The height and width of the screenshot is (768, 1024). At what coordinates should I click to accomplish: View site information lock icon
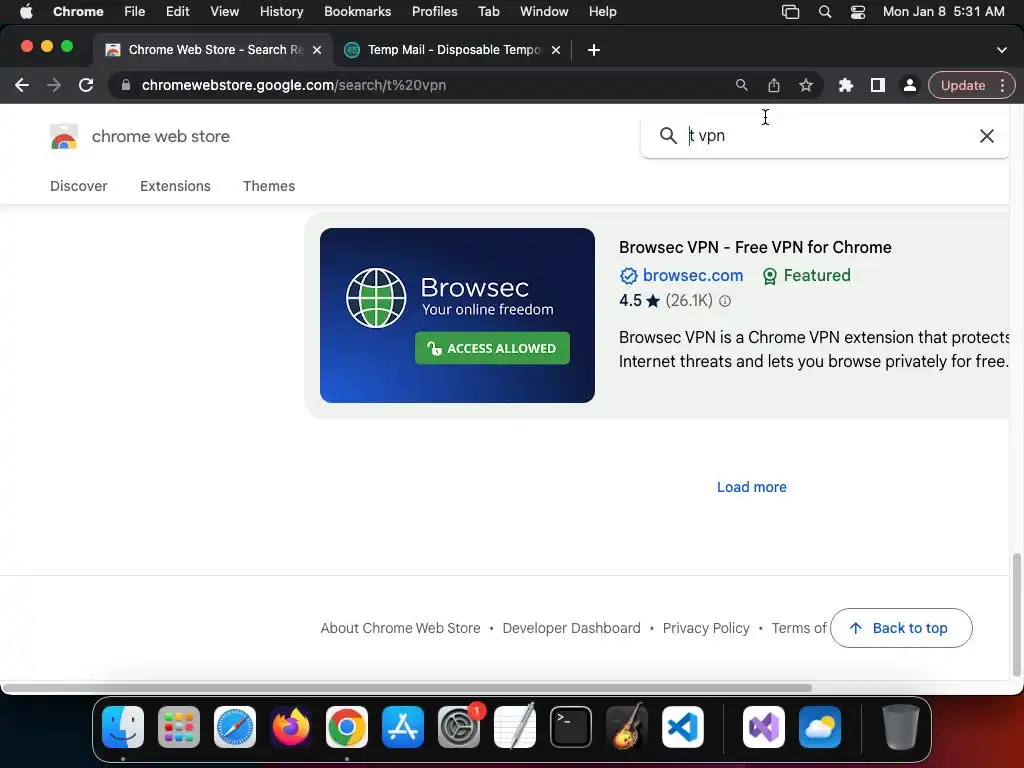pyautogui.click(x=126, y=85)
